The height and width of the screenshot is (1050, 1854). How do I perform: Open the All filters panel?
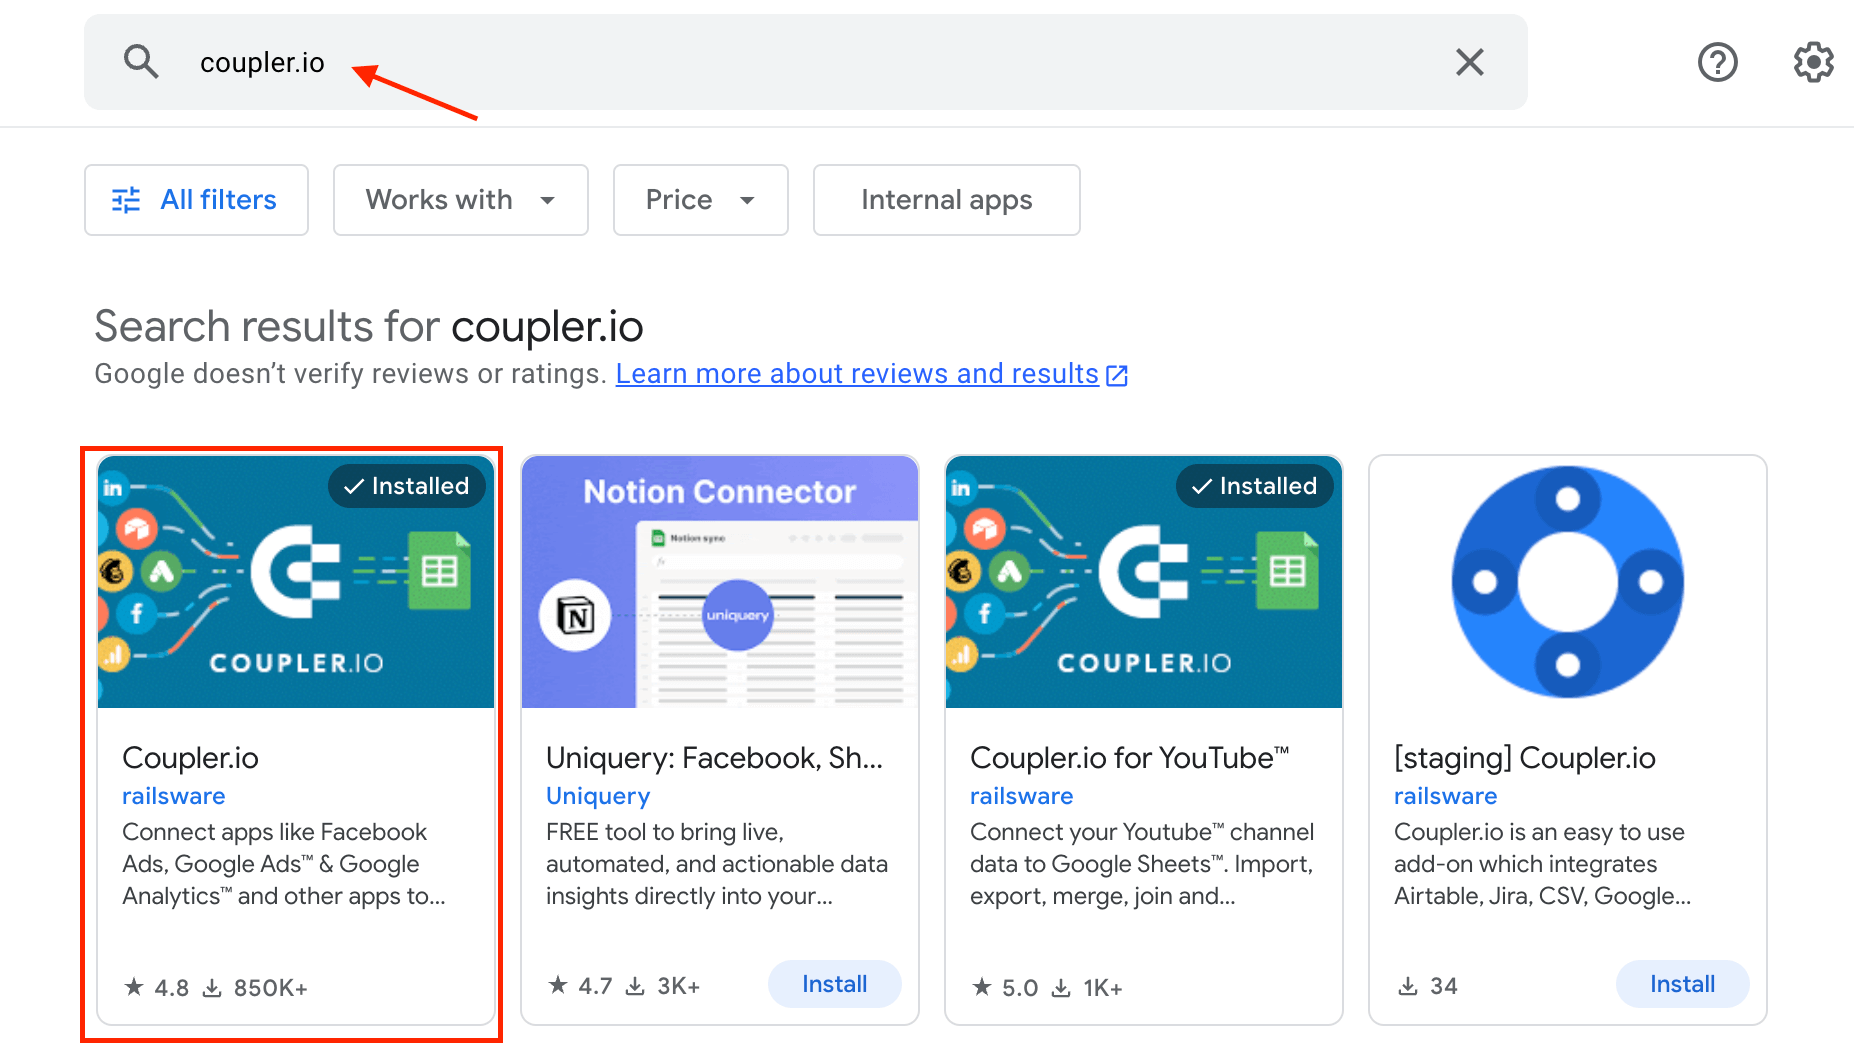[x=196, y=200]
